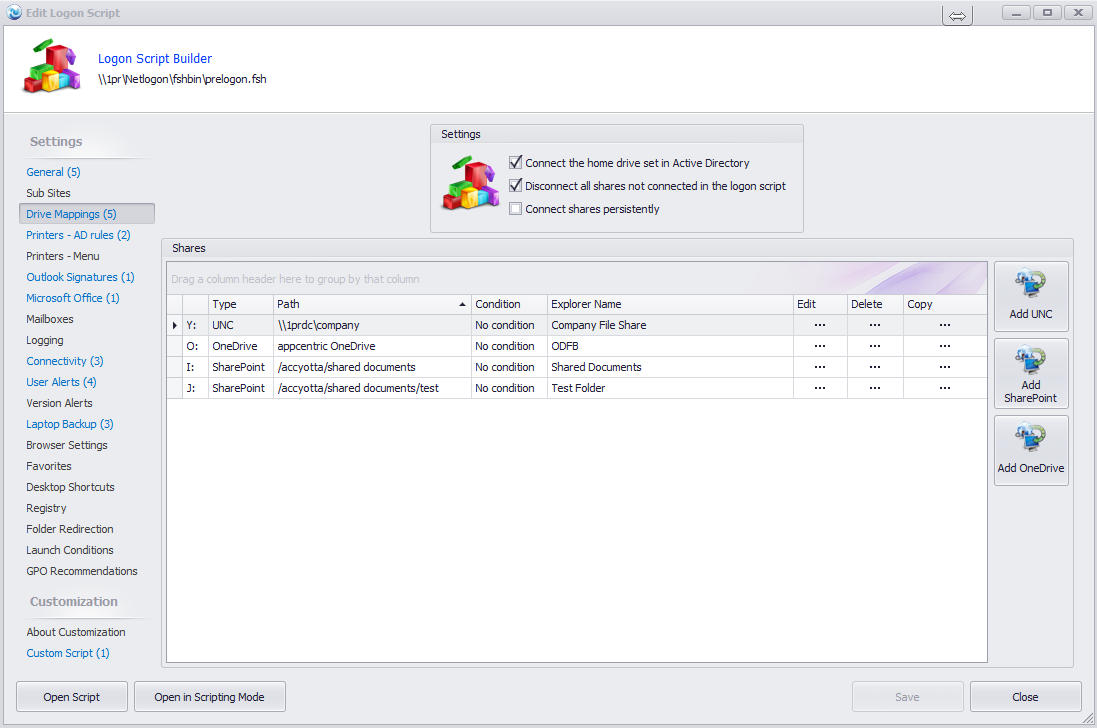The width and height of the screenshot is (1097, 728).
Task: Click edit ellipsis for Shared Documents row
Action: point(820,367)
